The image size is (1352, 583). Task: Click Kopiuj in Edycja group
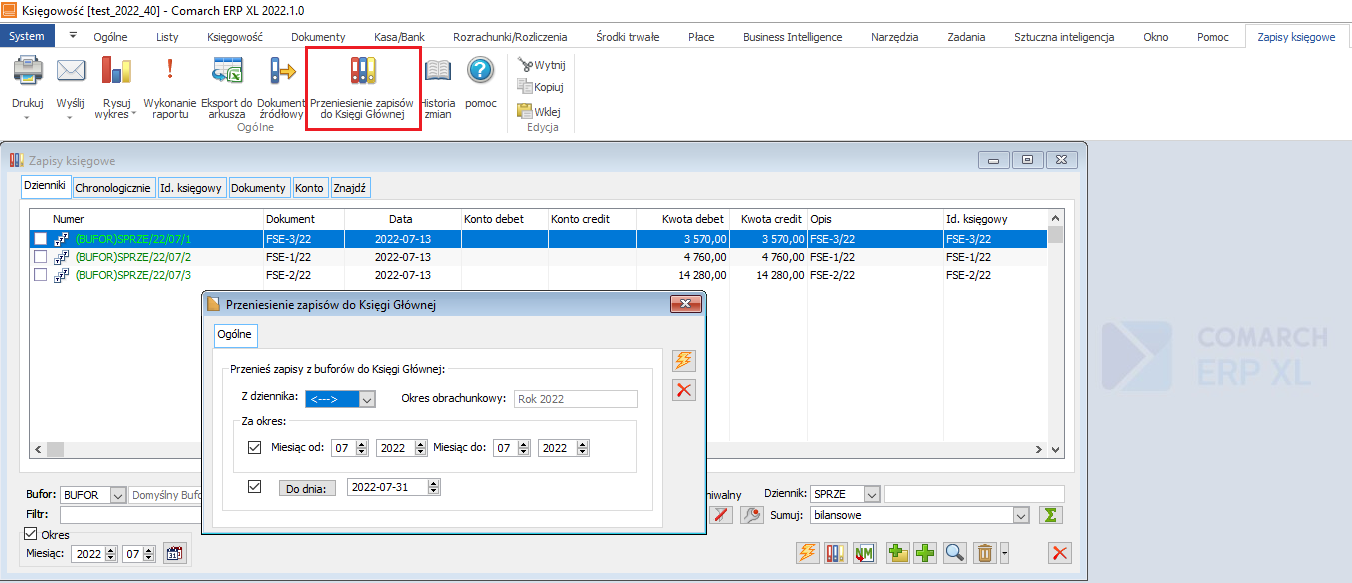click(541, 87)
